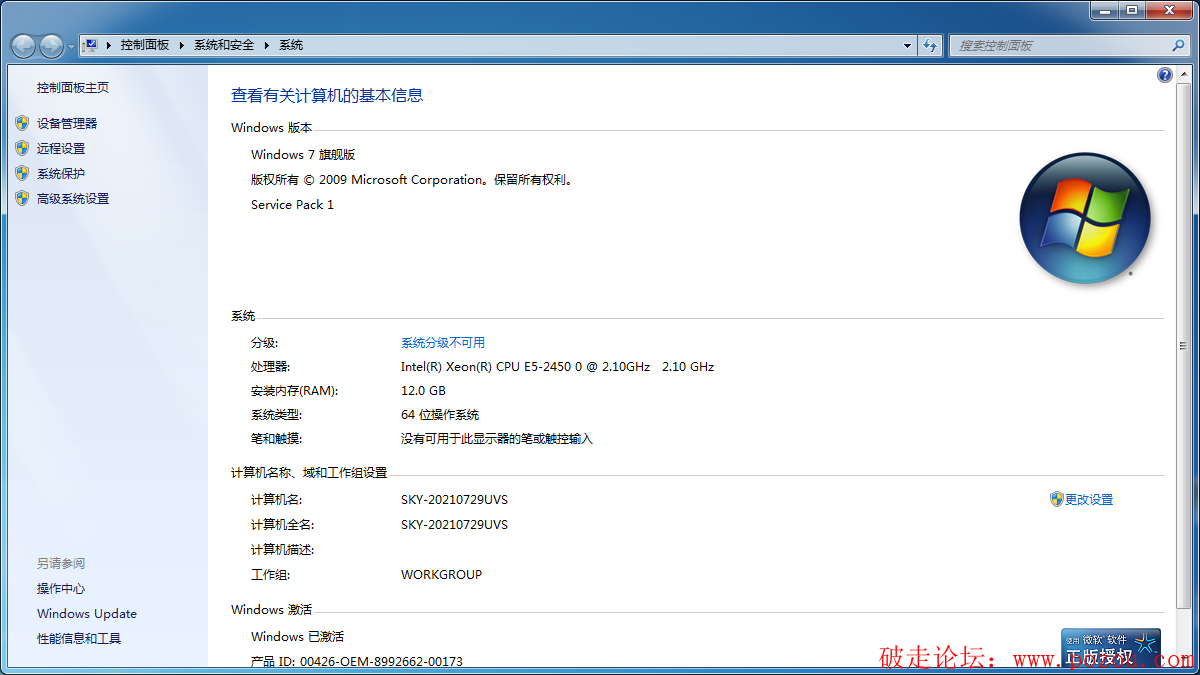The image size is (1200, 675).
Task: Click 更改设置 link
Action: [x=1089, y=500]
